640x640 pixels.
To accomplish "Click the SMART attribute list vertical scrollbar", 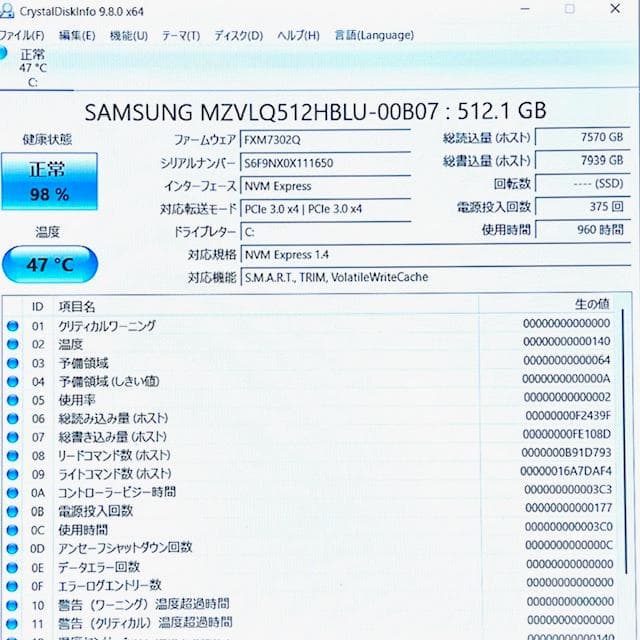I will click(624, 441).
